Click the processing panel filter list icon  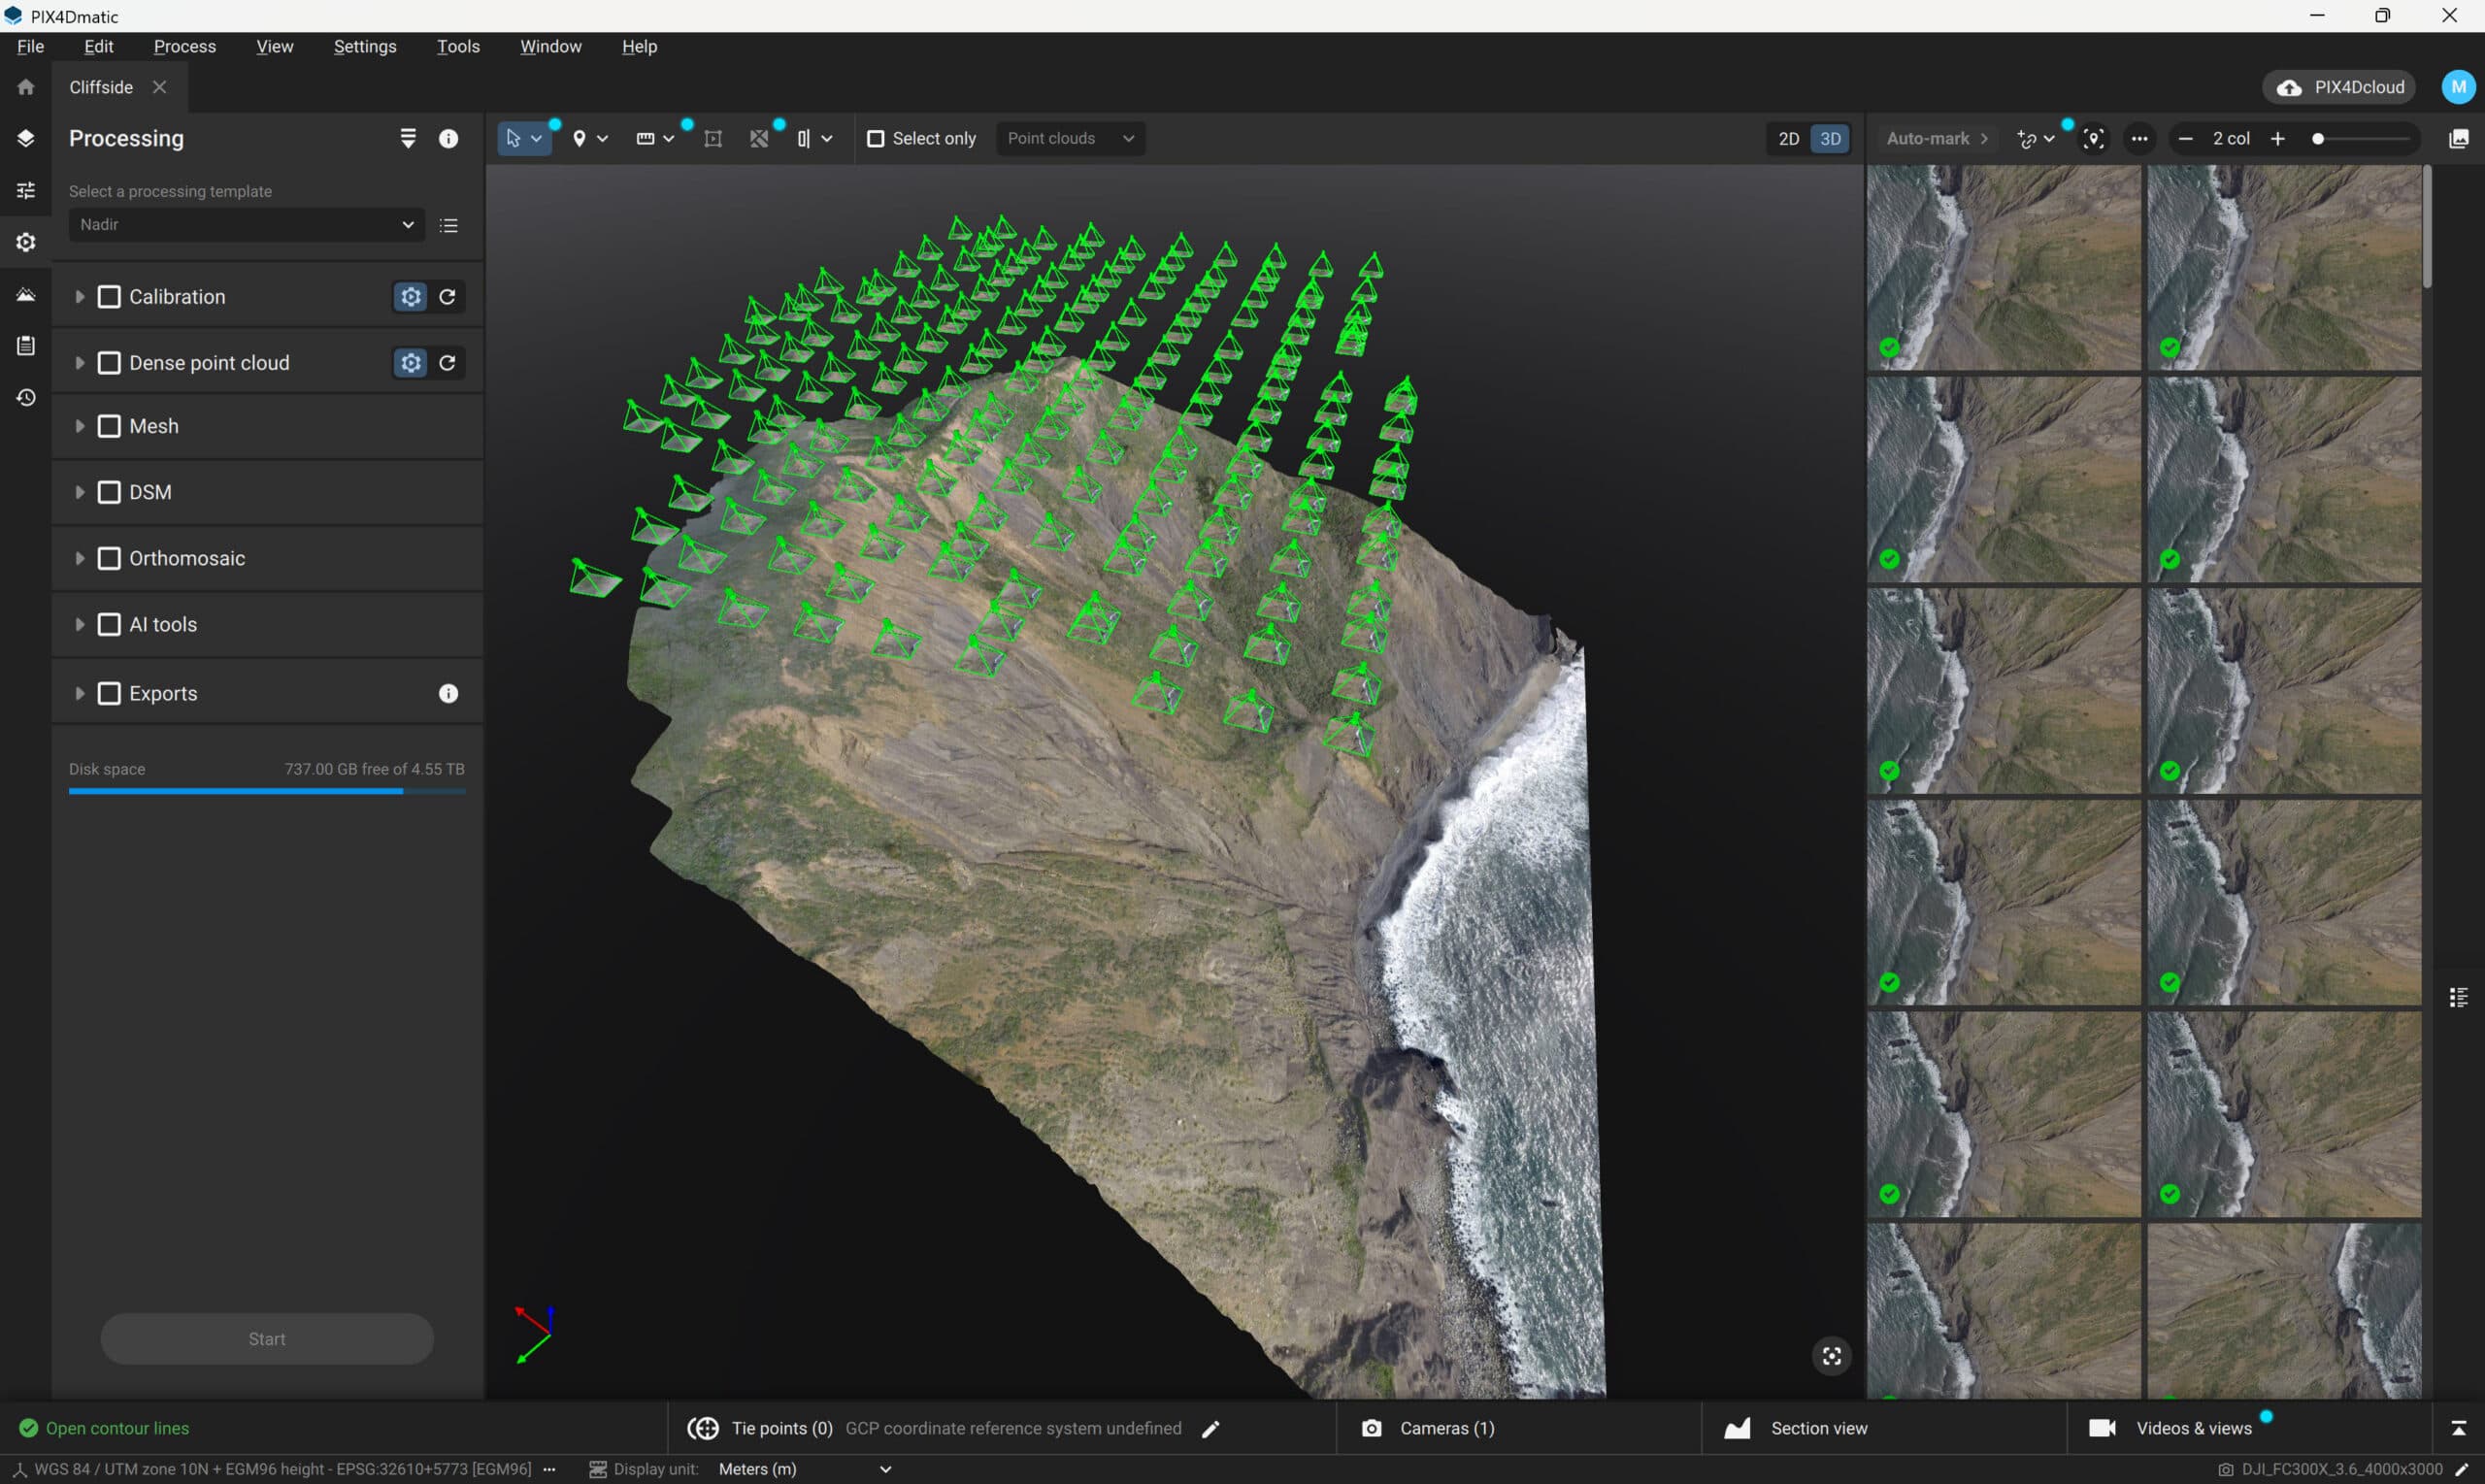tap(408, 138)
